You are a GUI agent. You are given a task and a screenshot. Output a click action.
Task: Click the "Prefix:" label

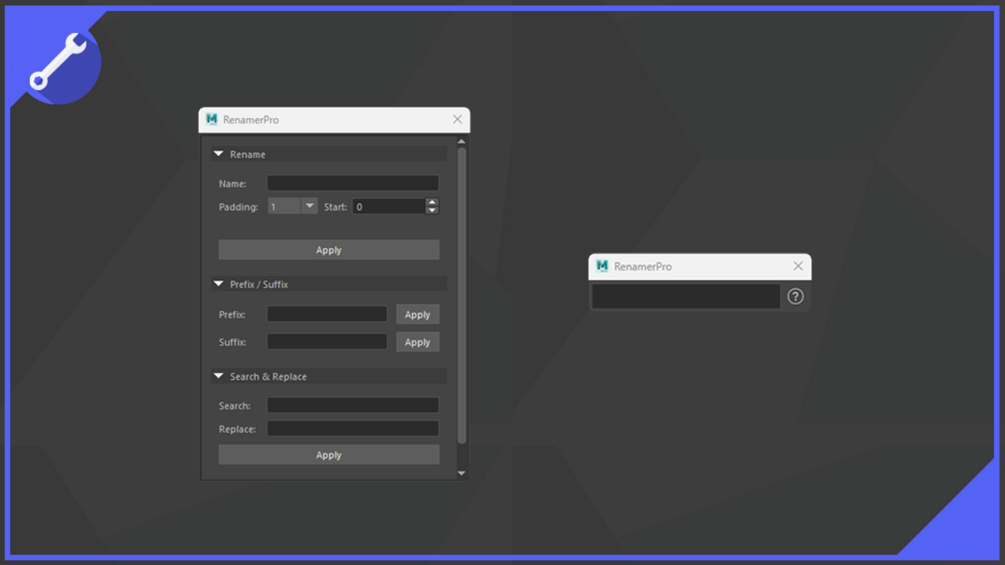pyautogui.click(x=232, y=315)
